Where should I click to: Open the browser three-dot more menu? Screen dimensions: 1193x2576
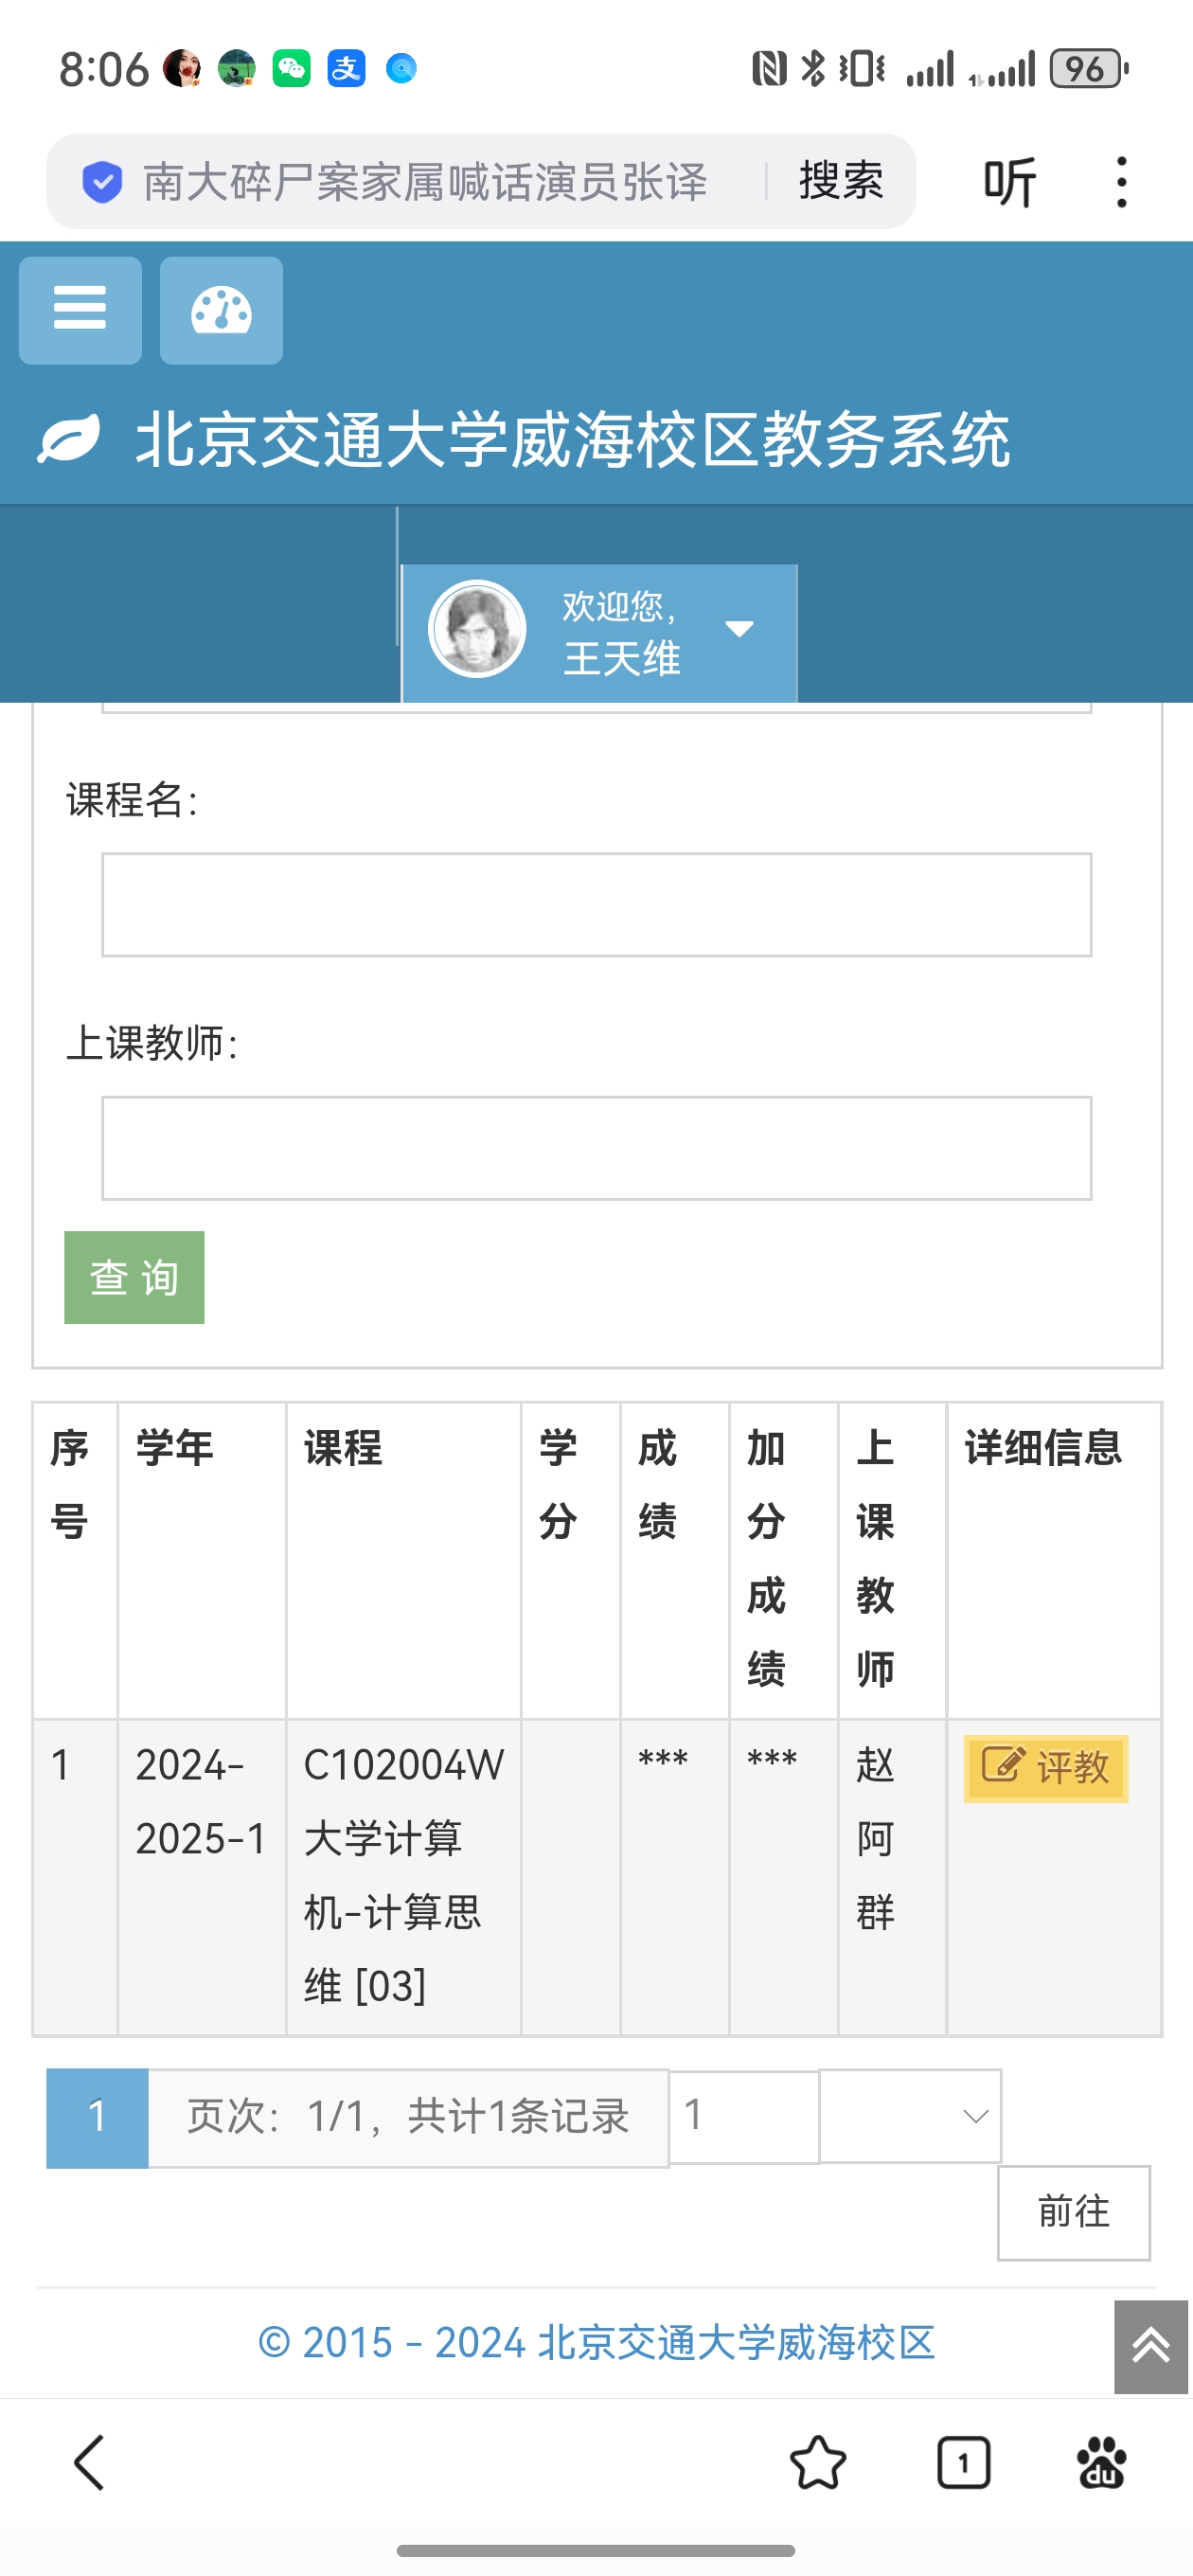[x=1122, y=182]
